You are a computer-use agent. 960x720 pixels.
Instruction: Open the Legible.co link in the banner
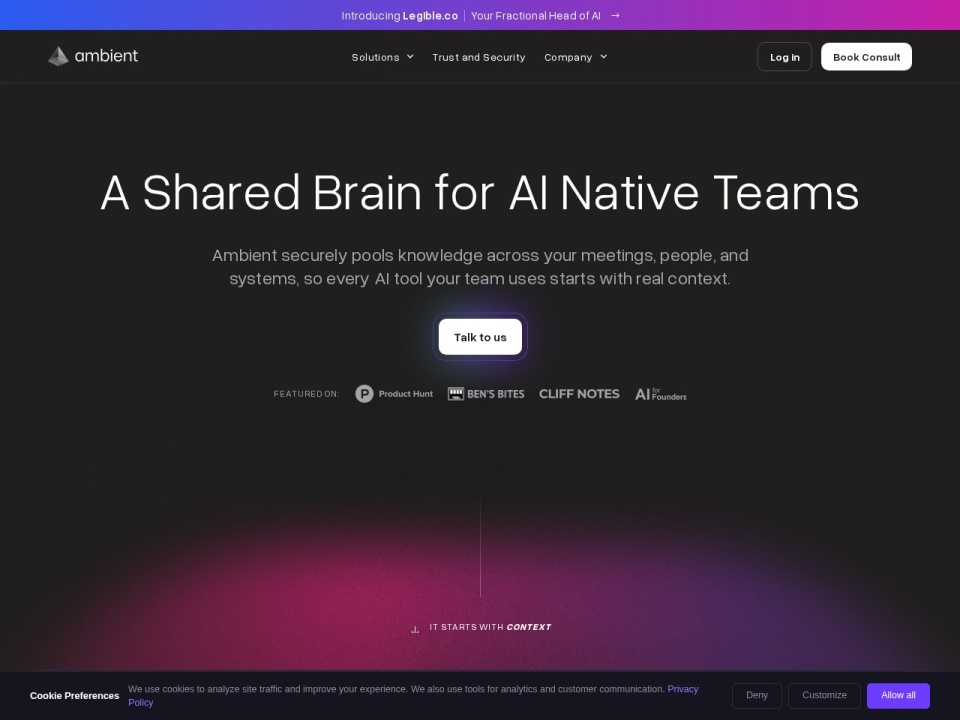(x=430, y=16)
